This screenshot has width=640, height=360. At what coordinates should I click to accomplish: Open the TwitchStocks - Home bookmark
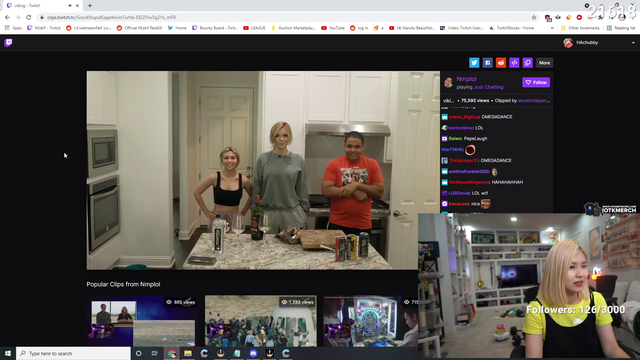[x=511, y=28]
